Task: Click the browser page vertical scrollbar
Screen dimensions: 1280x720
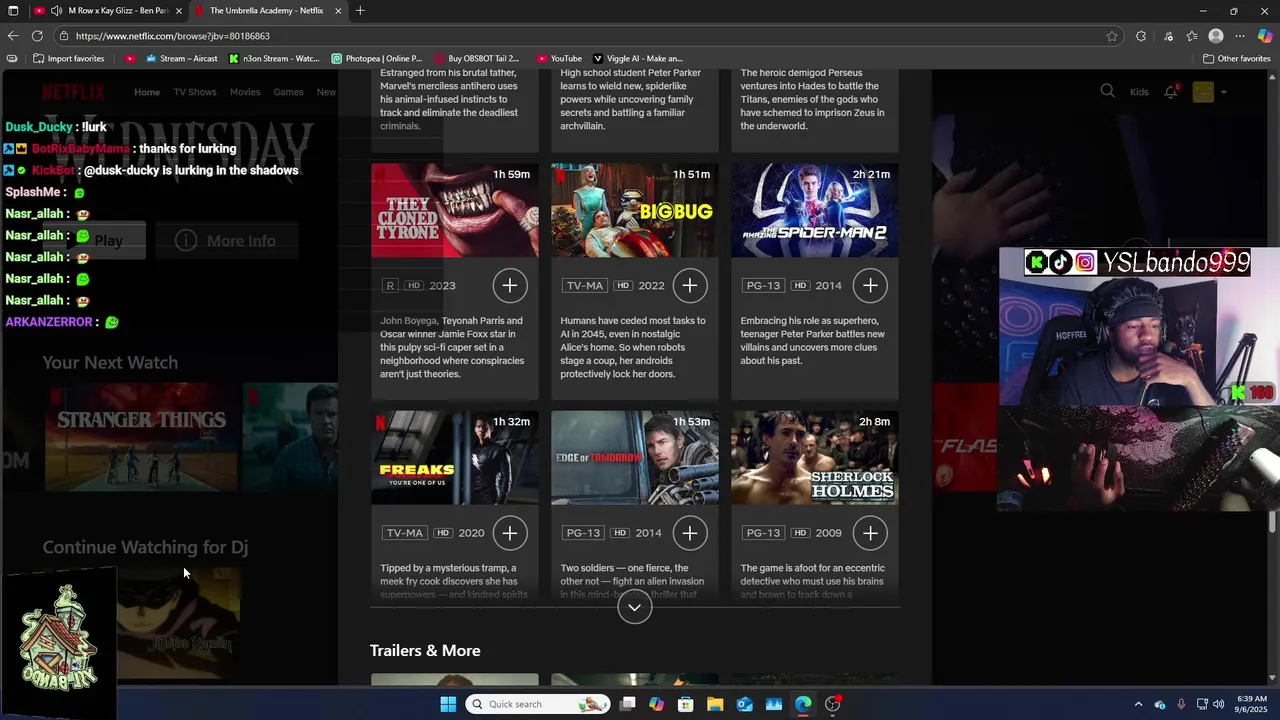Action: 1273,520
